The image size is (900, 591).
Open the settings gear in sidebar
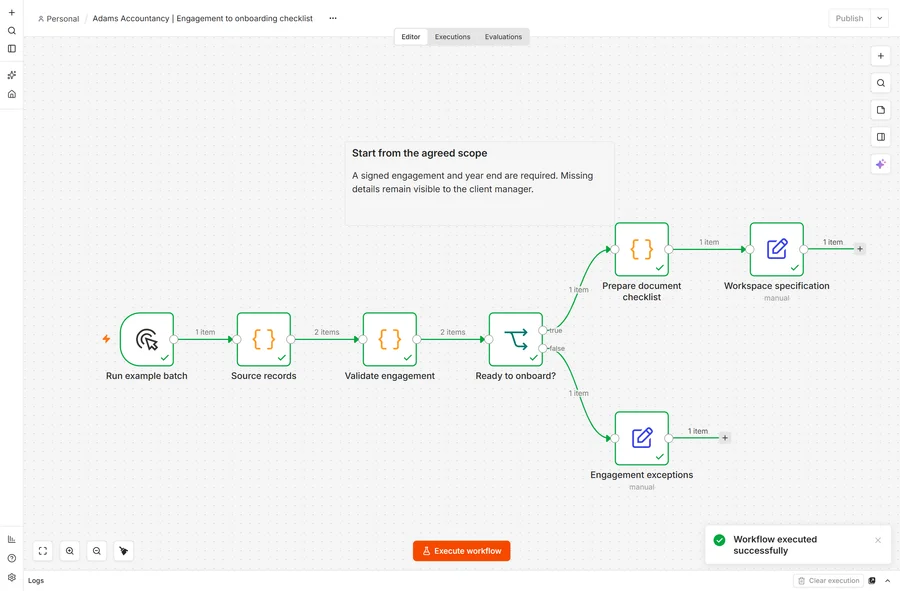(11, 577)
